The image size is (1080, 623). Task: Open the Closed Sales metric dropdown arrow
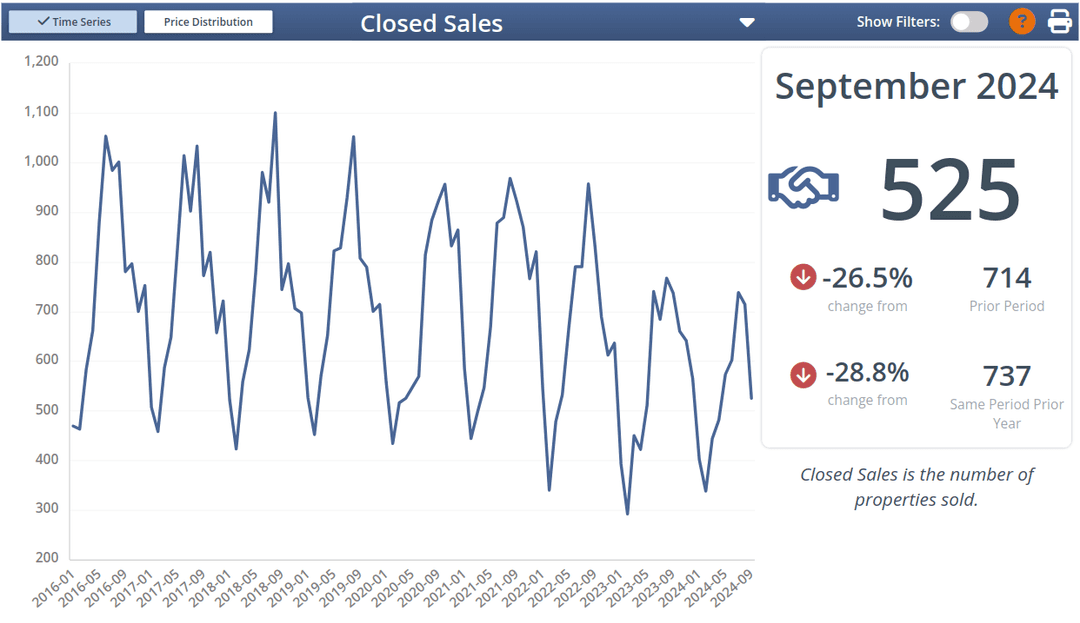[x=746, y=21]
